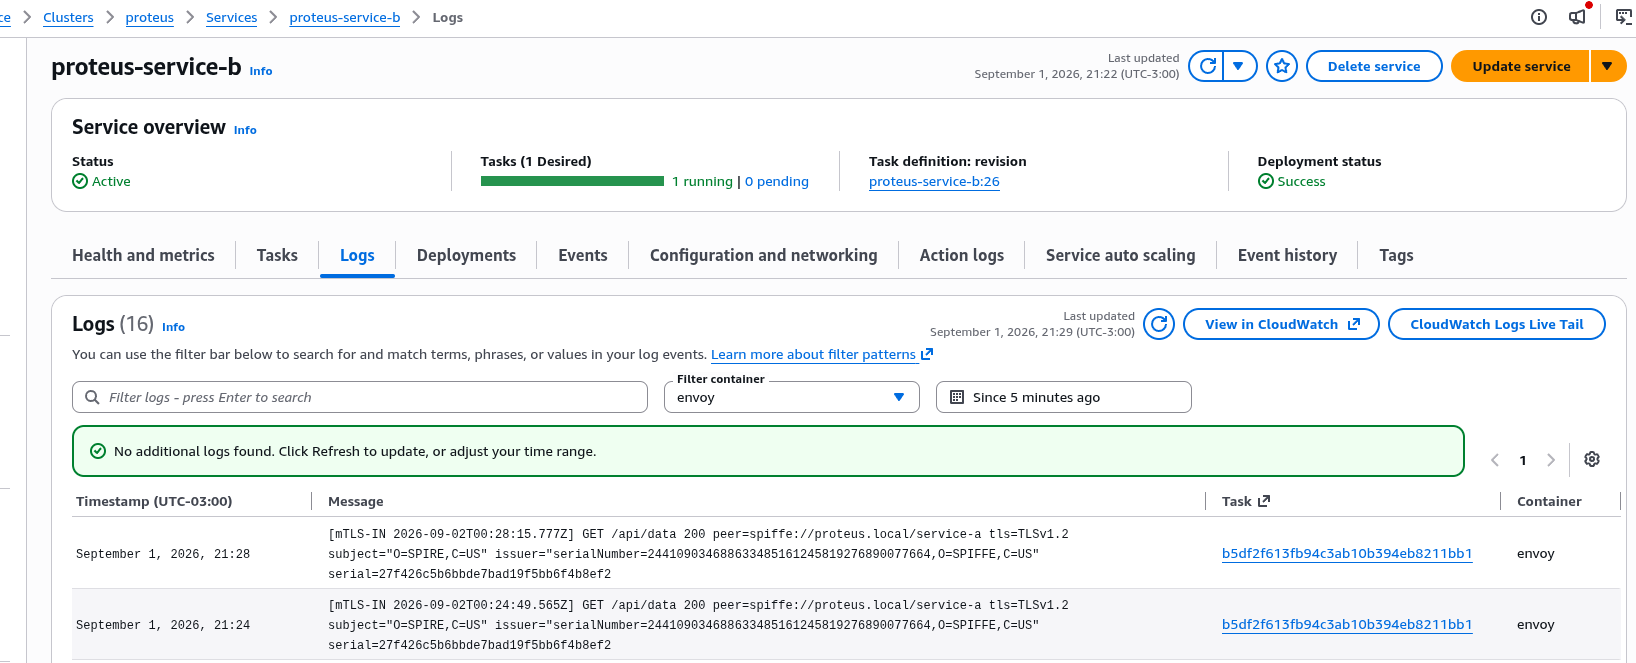Open Events tab
Viewport: 1636px width, 663px height.
click(583, 255)
